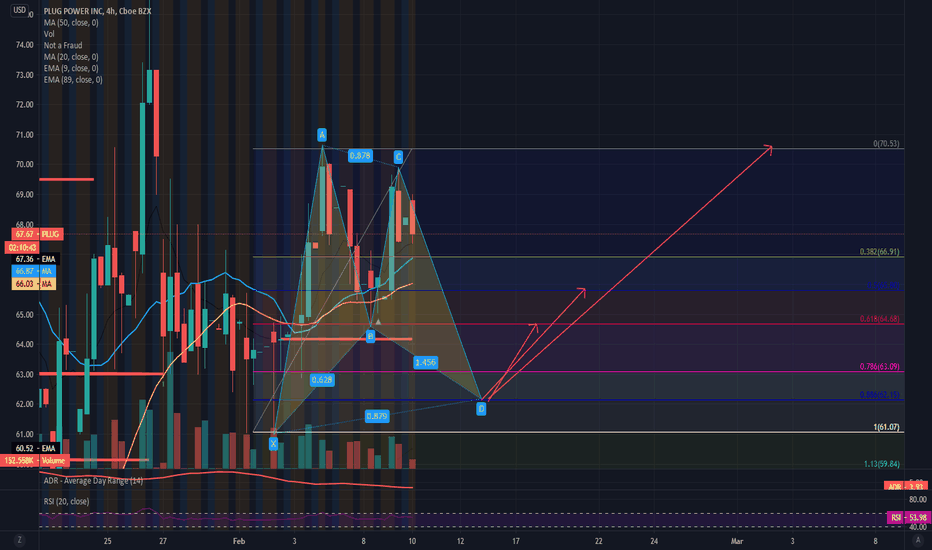Click the 152.558K Volume label
932x550 pixels.
34,460
